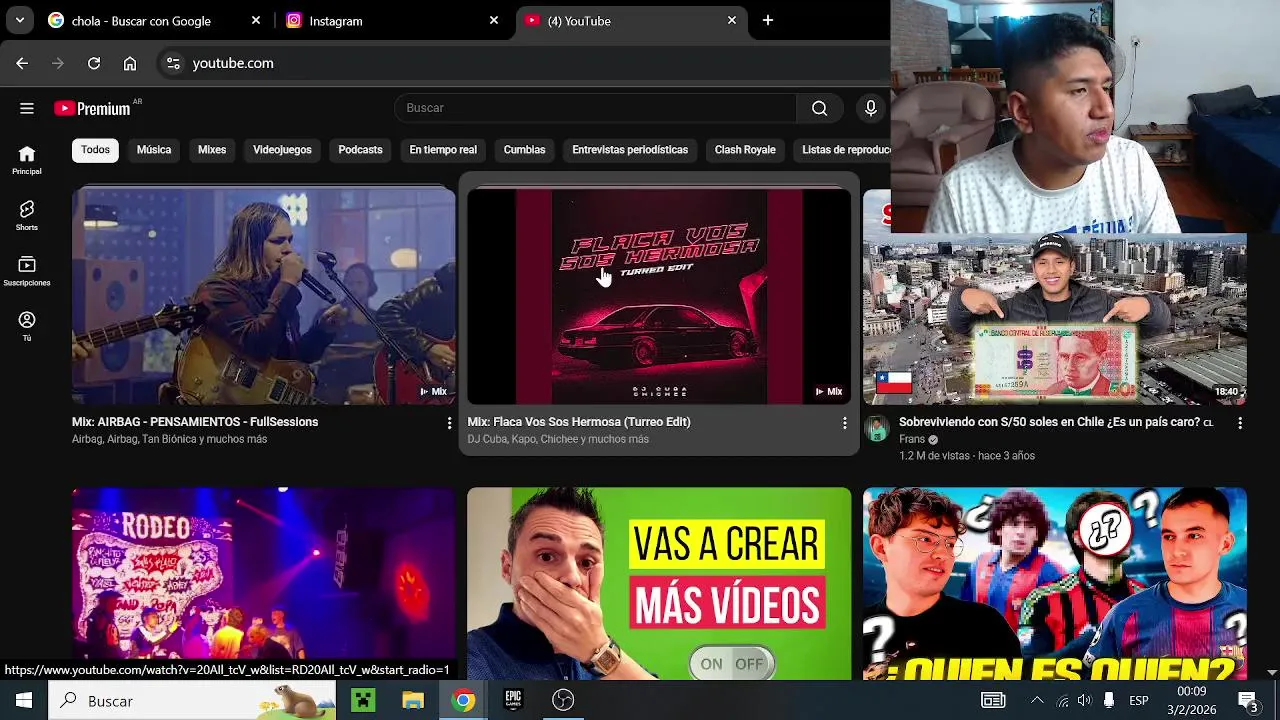Click title Mix: Flaca Vos Sos Hermosa (Turreo Edit)

(x=579, y=422)
